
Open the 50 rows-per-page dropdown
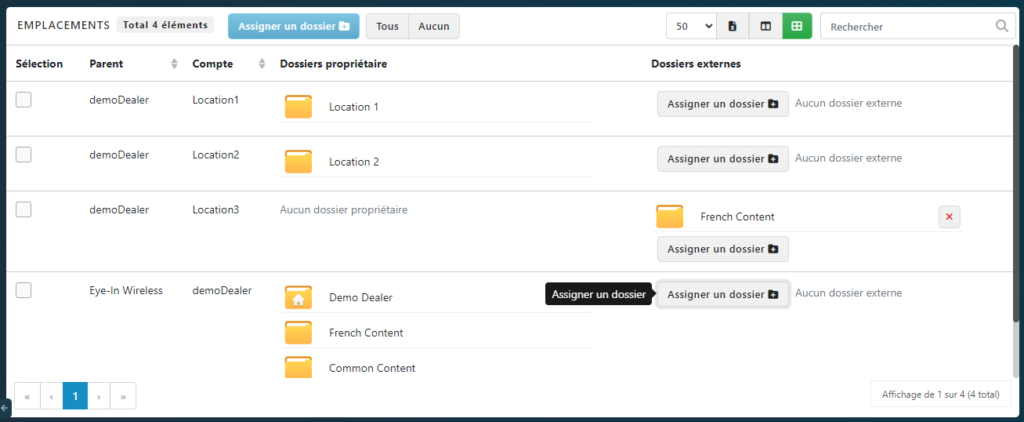coord(691,26)
